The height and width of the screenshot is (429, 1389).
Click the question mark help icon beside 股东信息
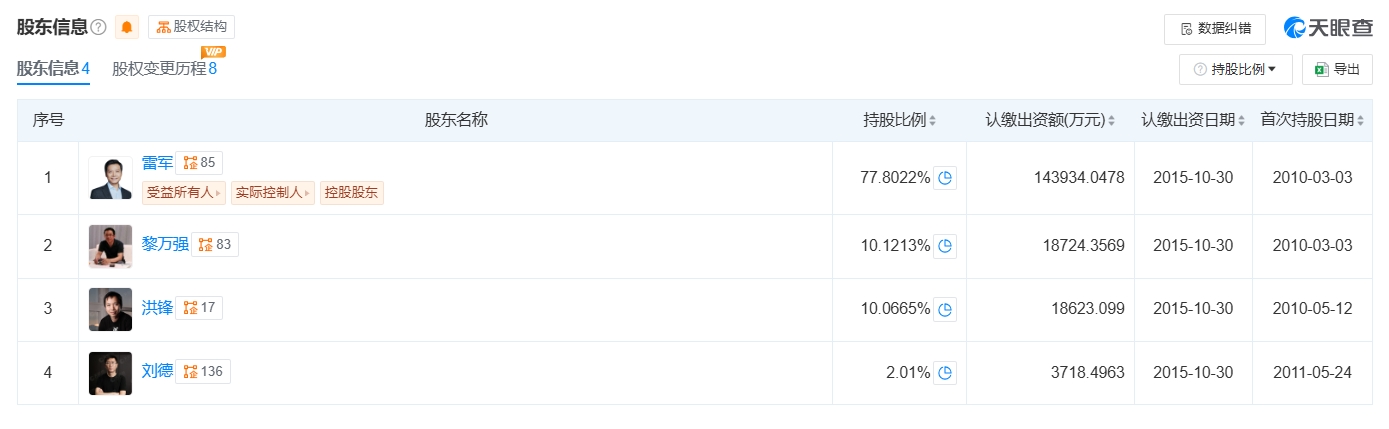(98, 27)
